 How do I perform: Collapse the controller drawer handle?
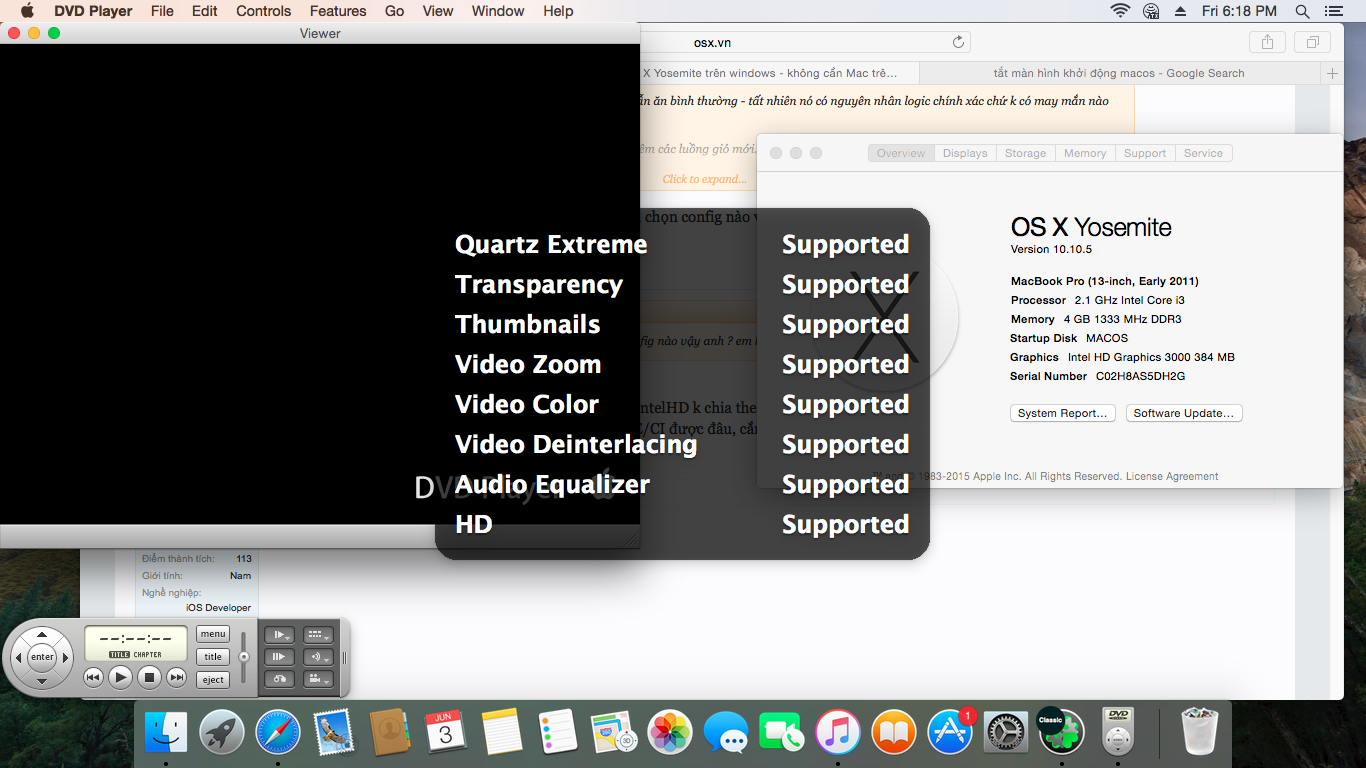point(345,658)
